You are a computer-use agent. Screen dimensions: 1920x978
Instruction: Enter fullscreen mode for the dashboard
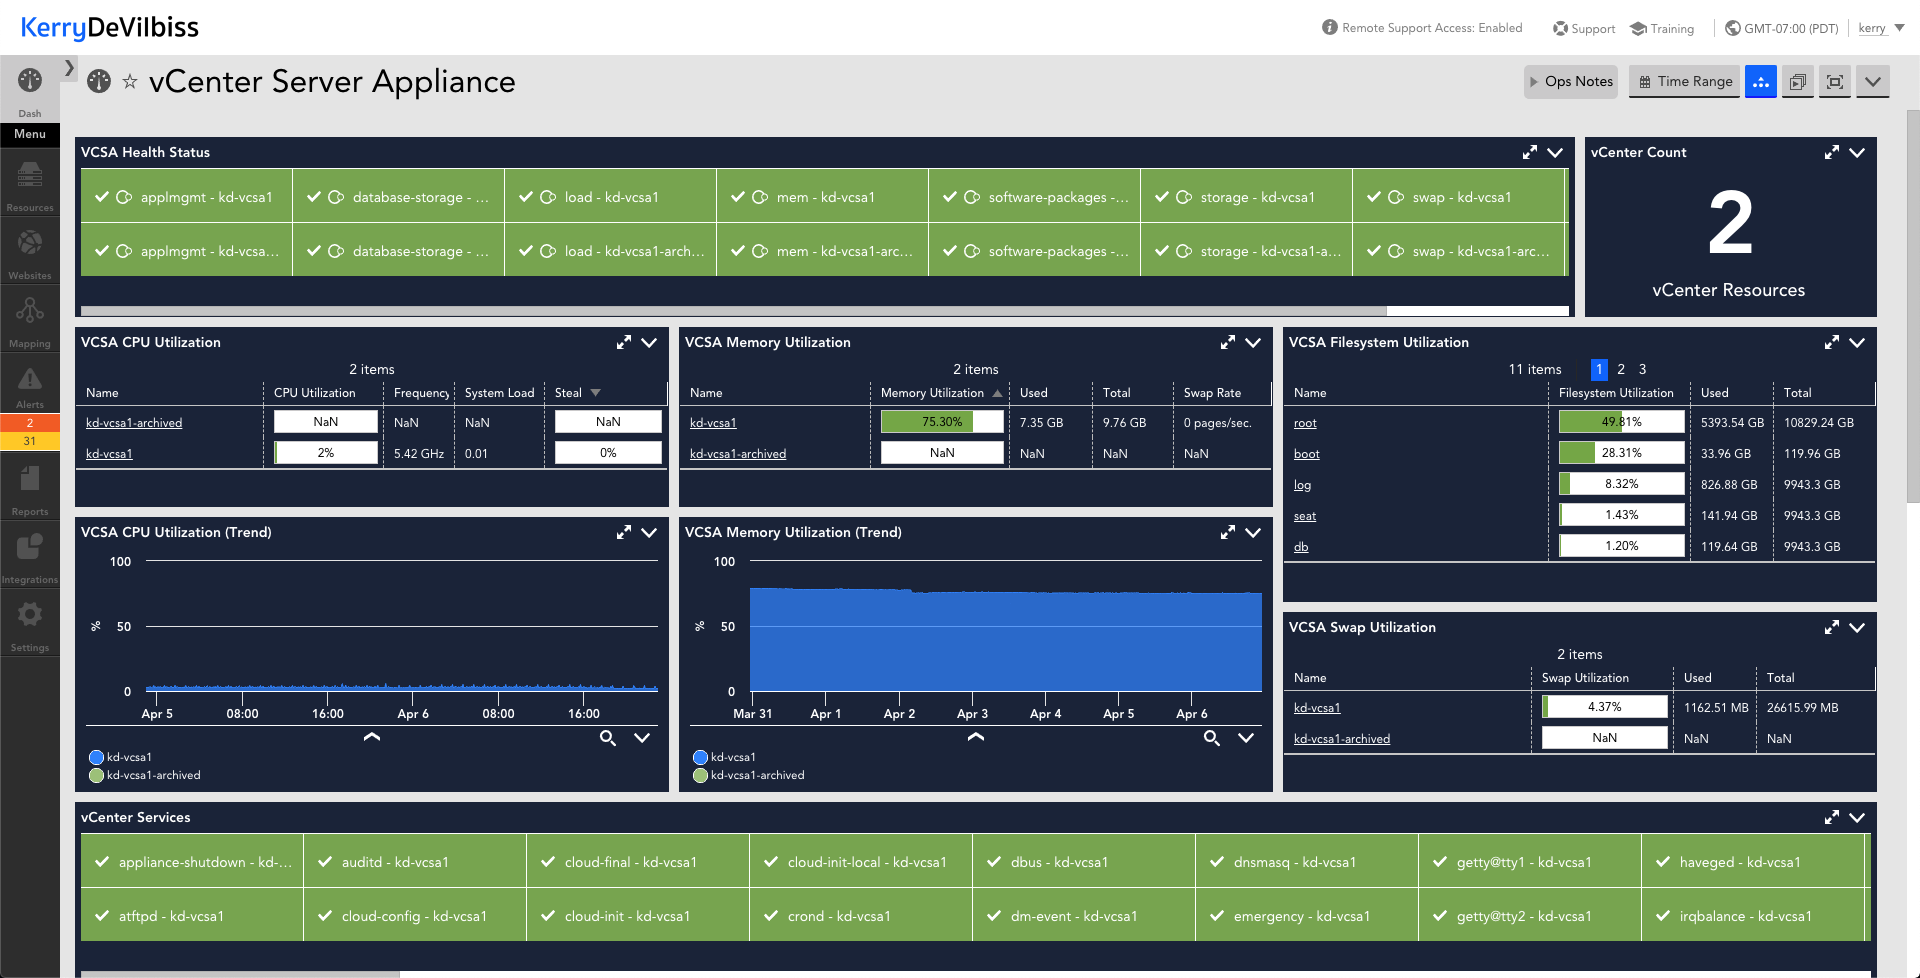1835,82
